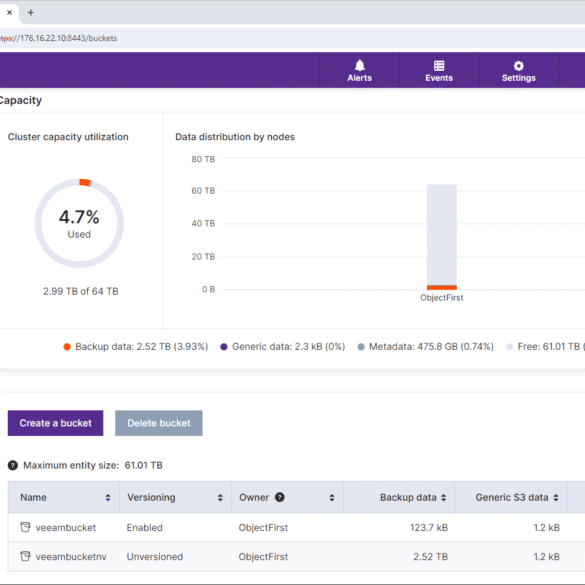Click the ObjectFirst bar in the chart

coord(442,237)
